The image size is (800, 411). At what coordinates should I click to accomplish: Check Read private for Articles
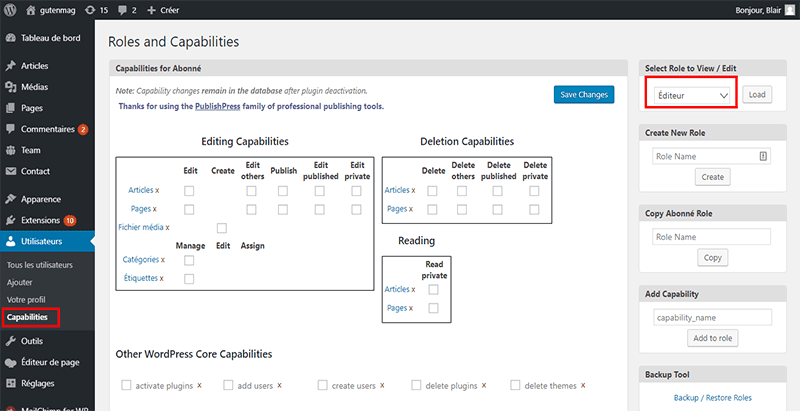point(433,290)
